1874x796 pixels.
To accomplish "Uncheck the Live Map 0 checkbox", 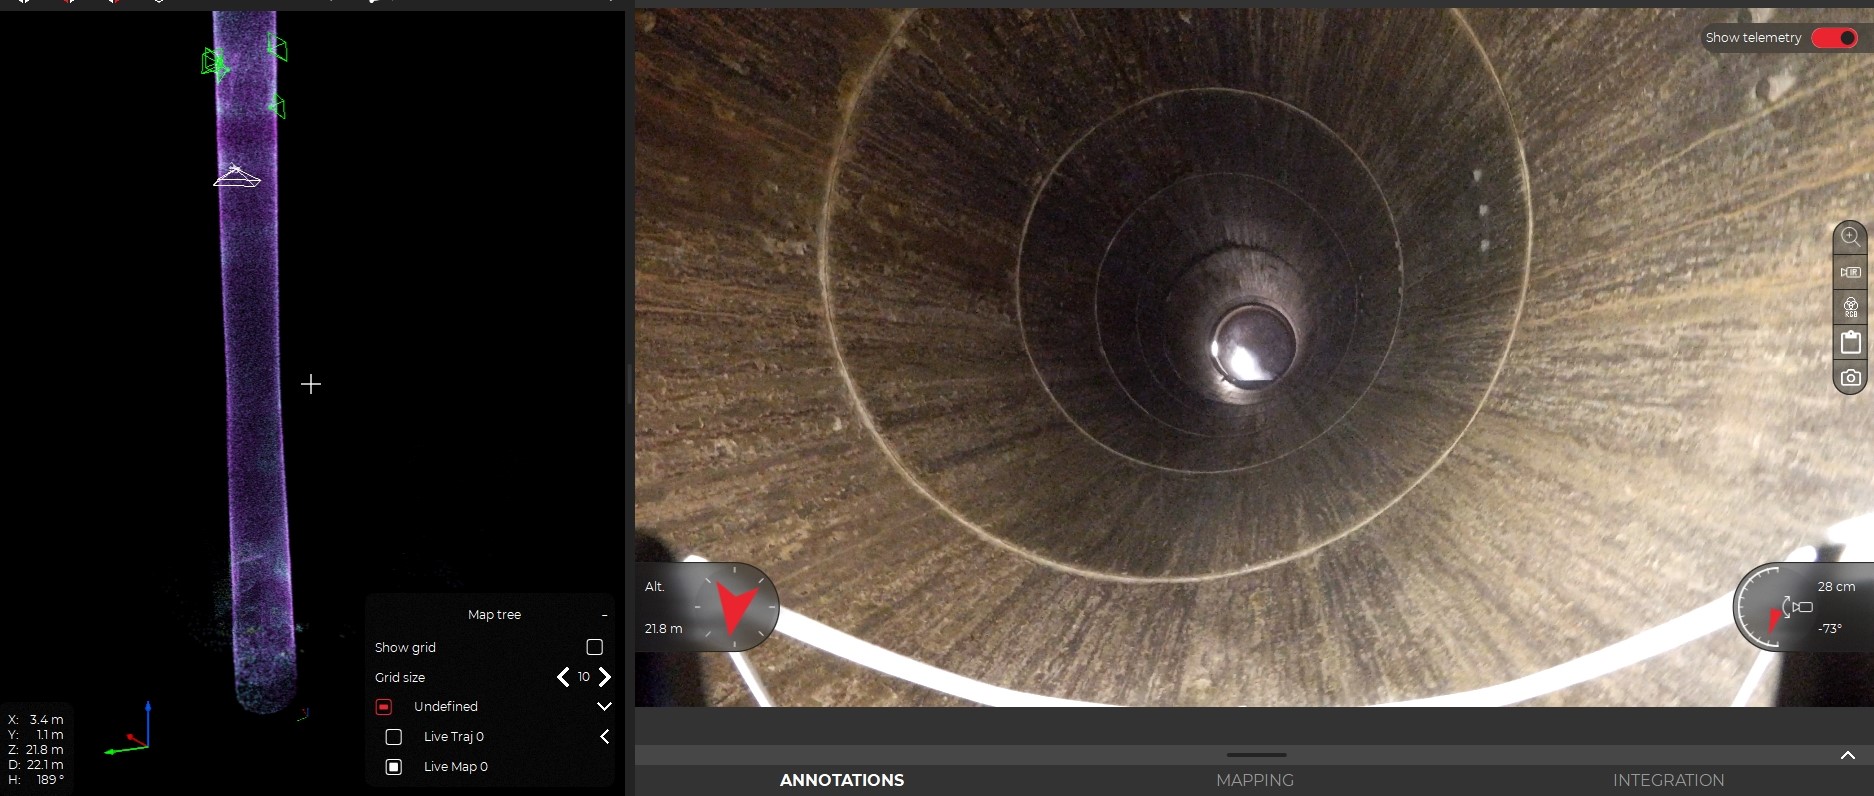I will pos(394,767).
